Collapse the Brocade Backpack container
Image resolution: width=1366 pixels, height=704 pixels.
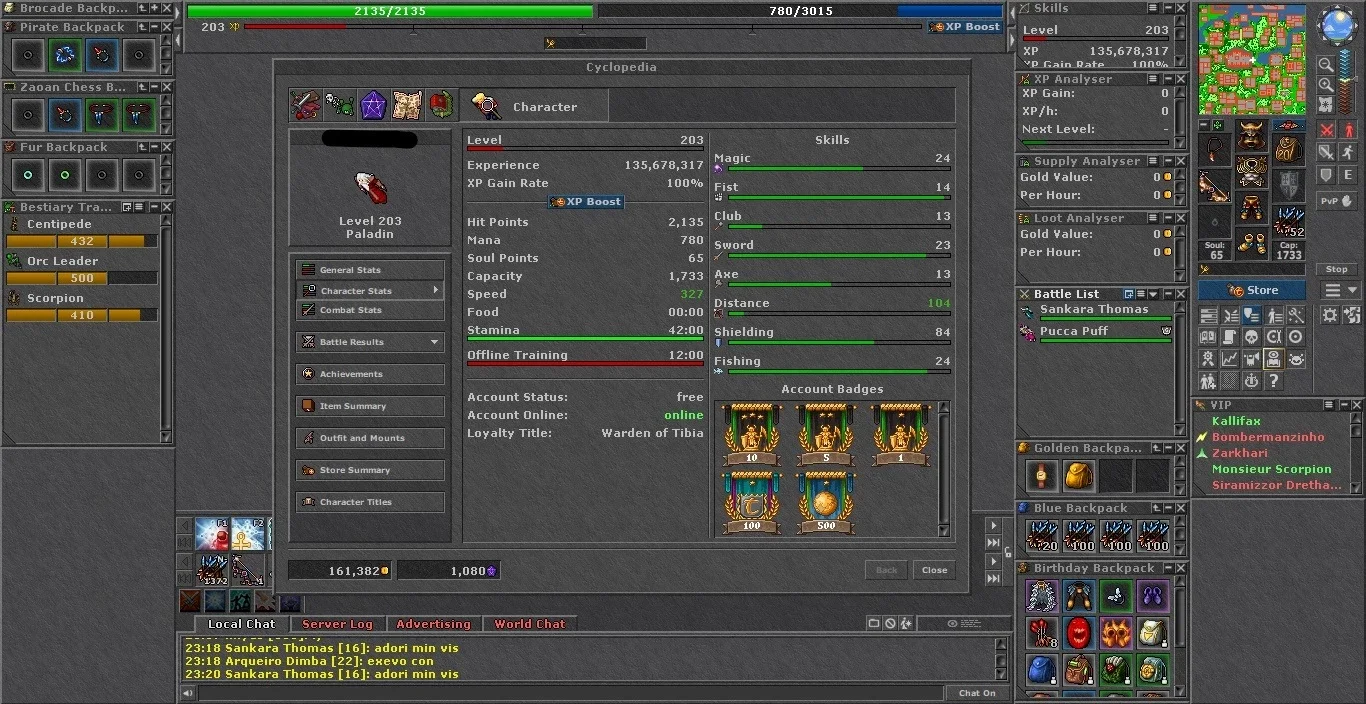click(154, 8)
